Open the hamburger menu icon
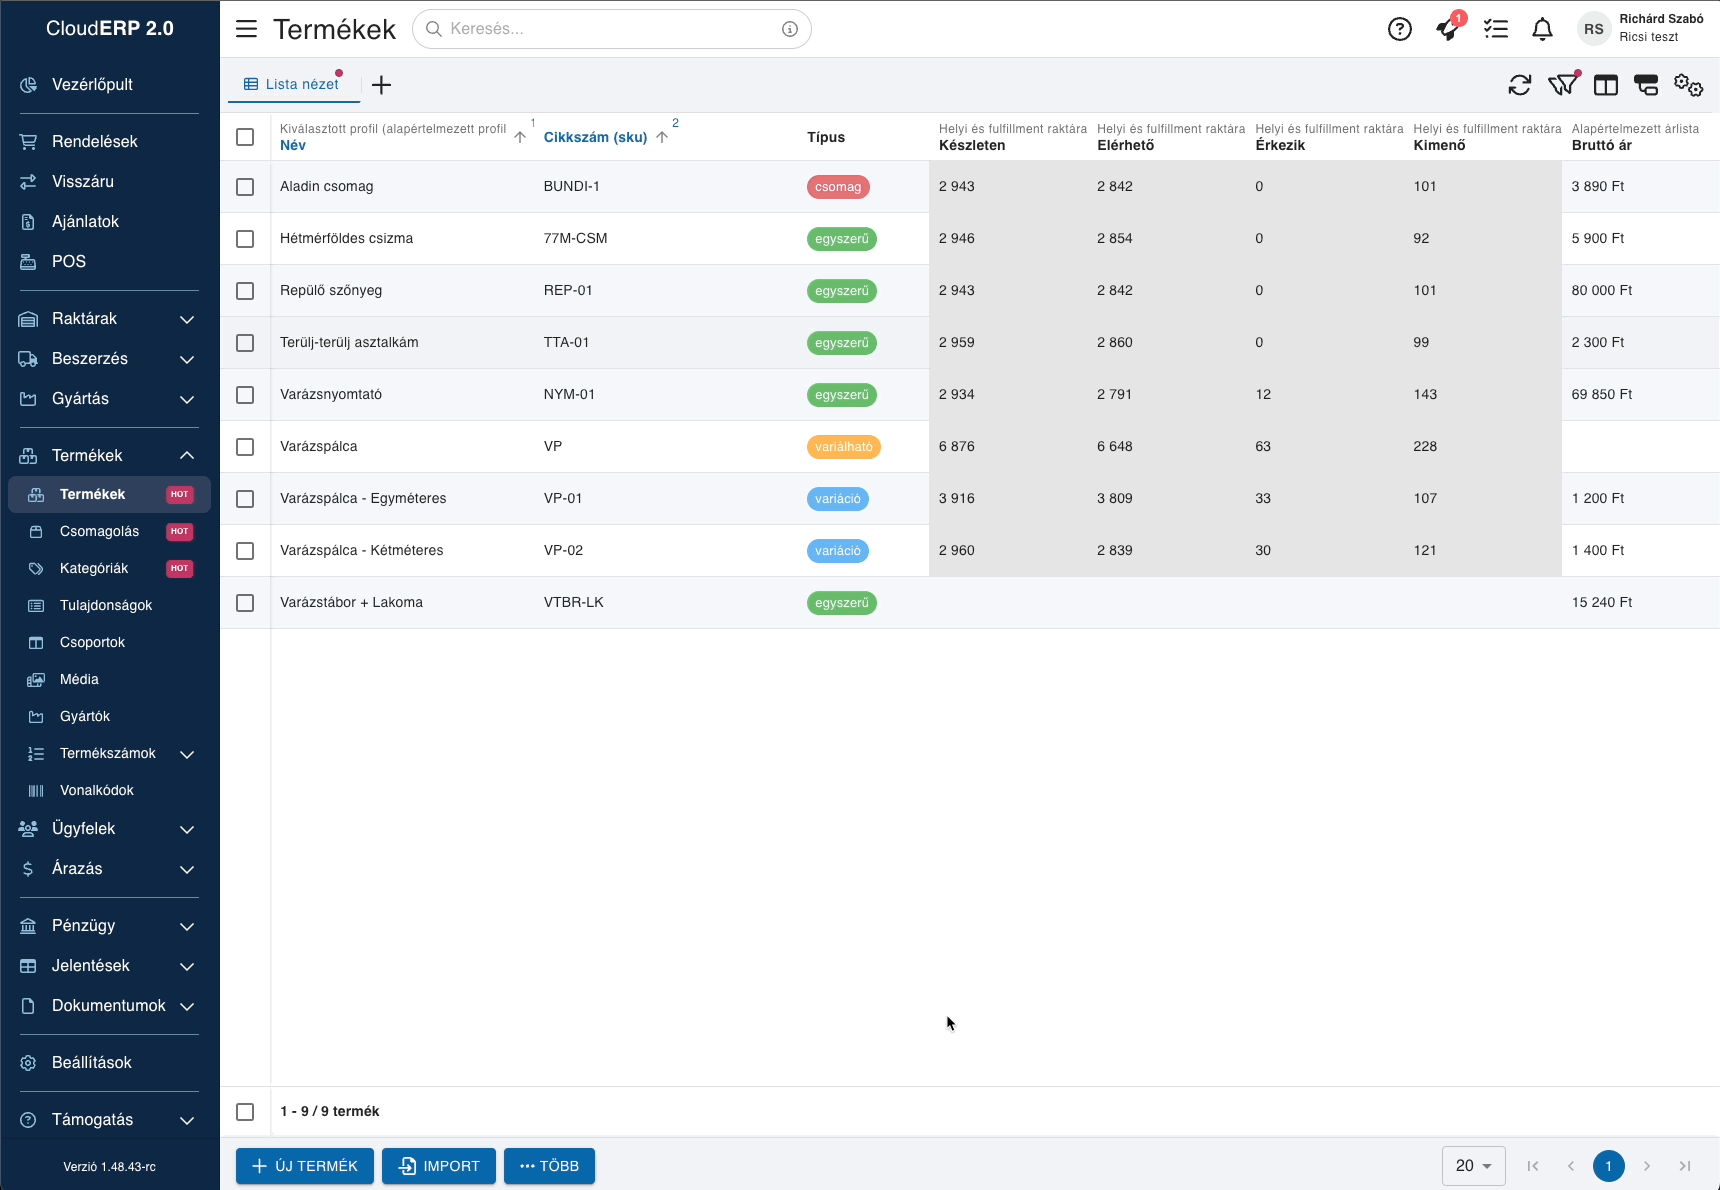 point(246,29)
